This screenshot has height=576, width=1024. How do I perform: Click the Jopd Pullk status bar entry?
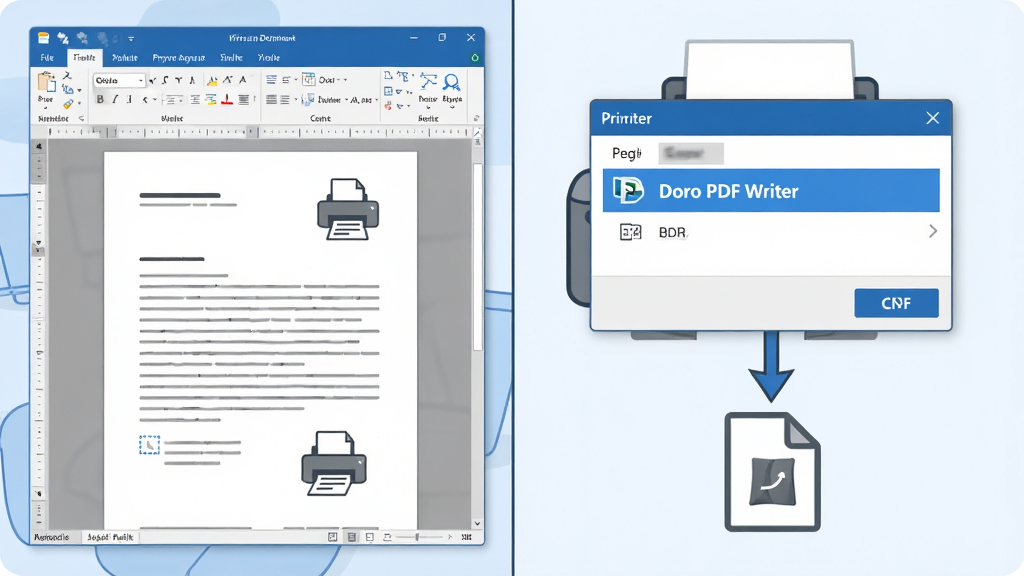click(x=110, y=537)
